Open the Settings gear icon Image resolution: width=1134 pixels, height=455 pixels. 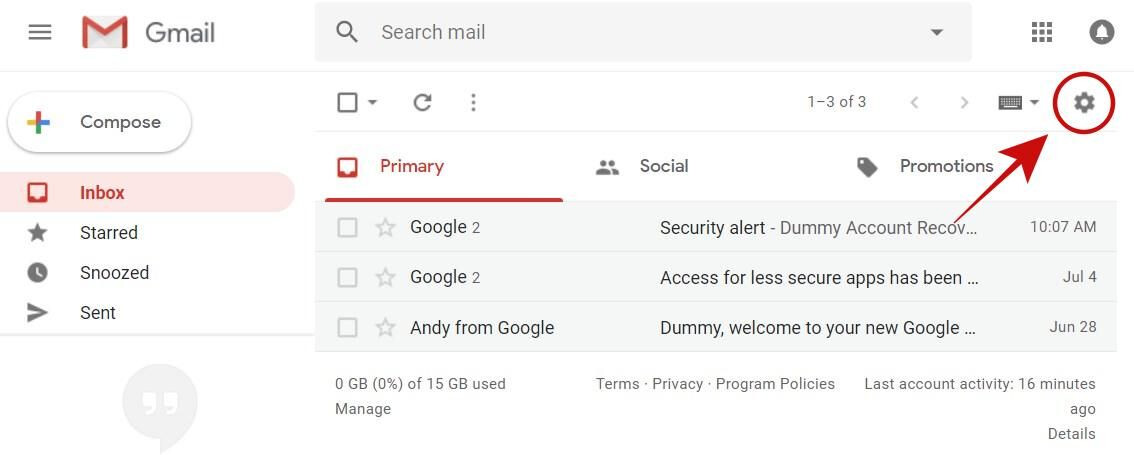(1084, 102)
